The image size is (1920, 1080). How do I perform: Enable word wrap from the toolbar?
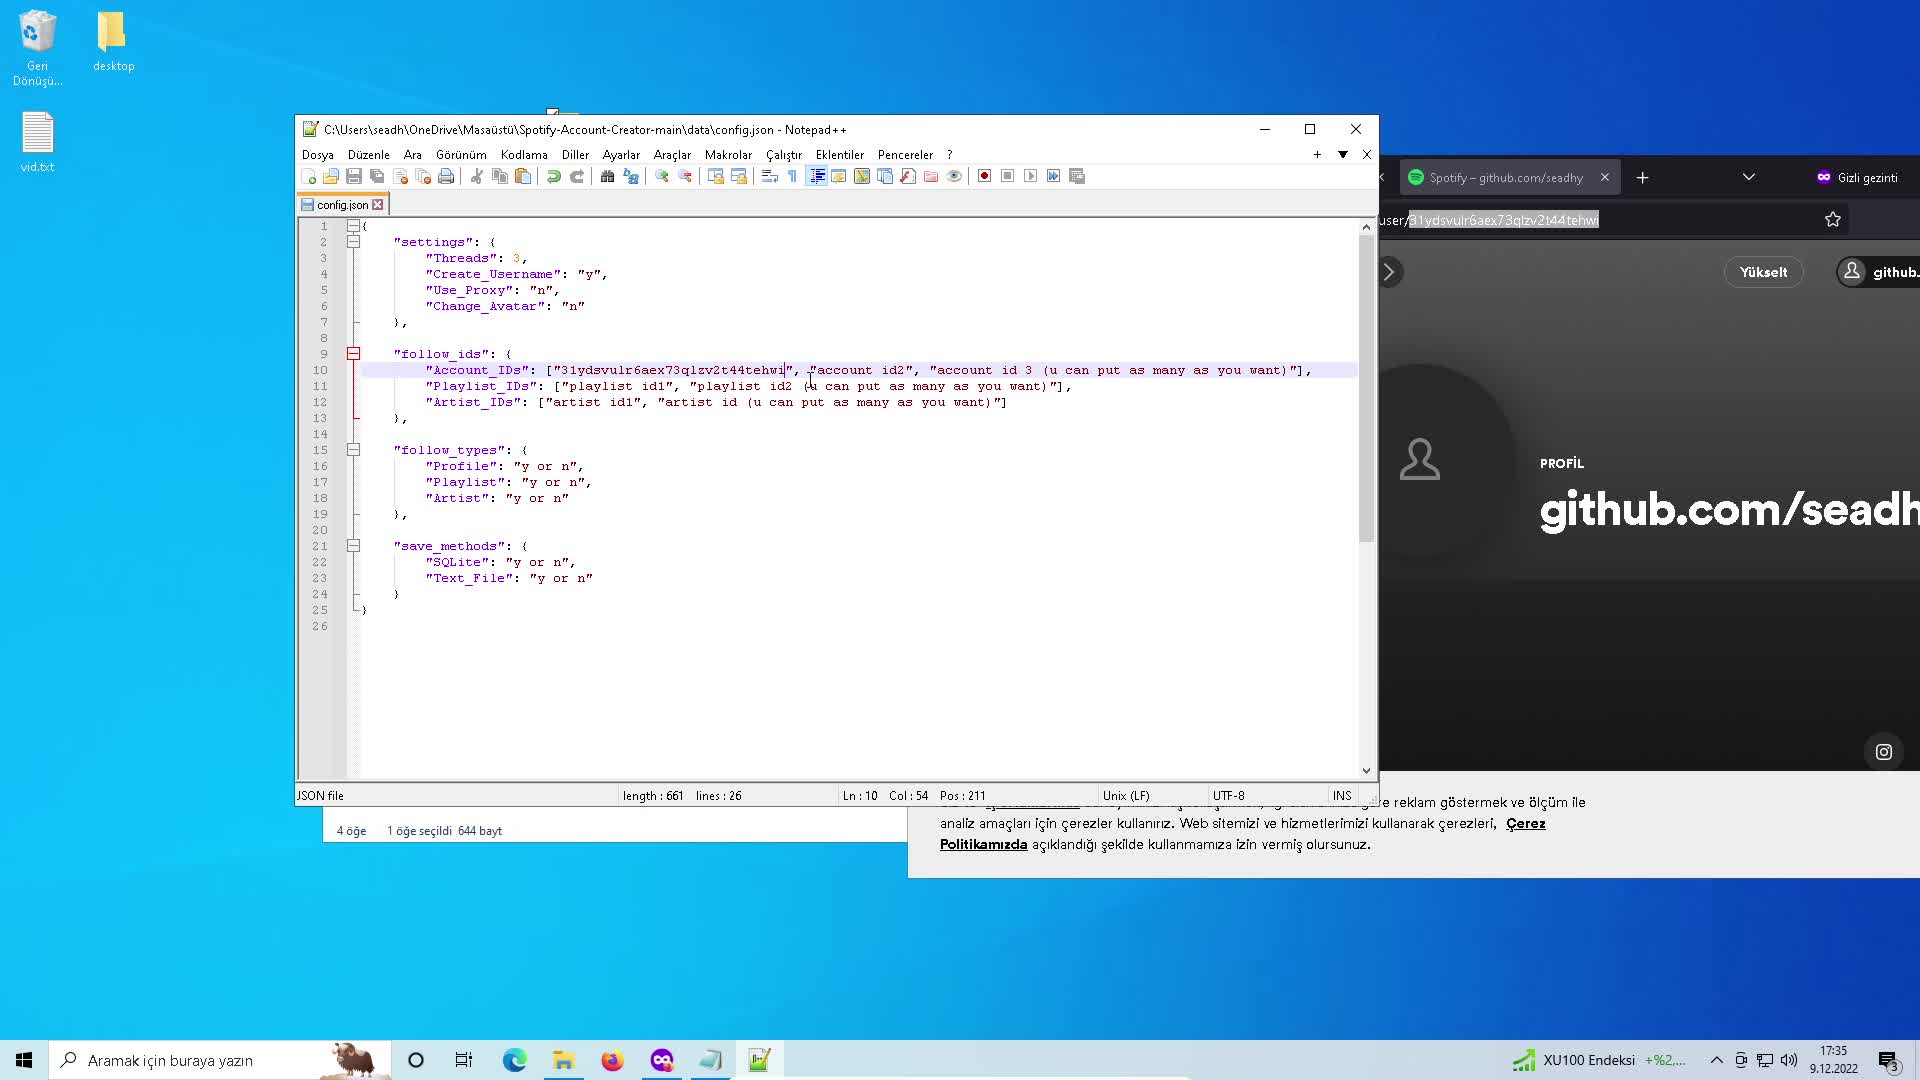pyautogui.click(x=769, y=176)
